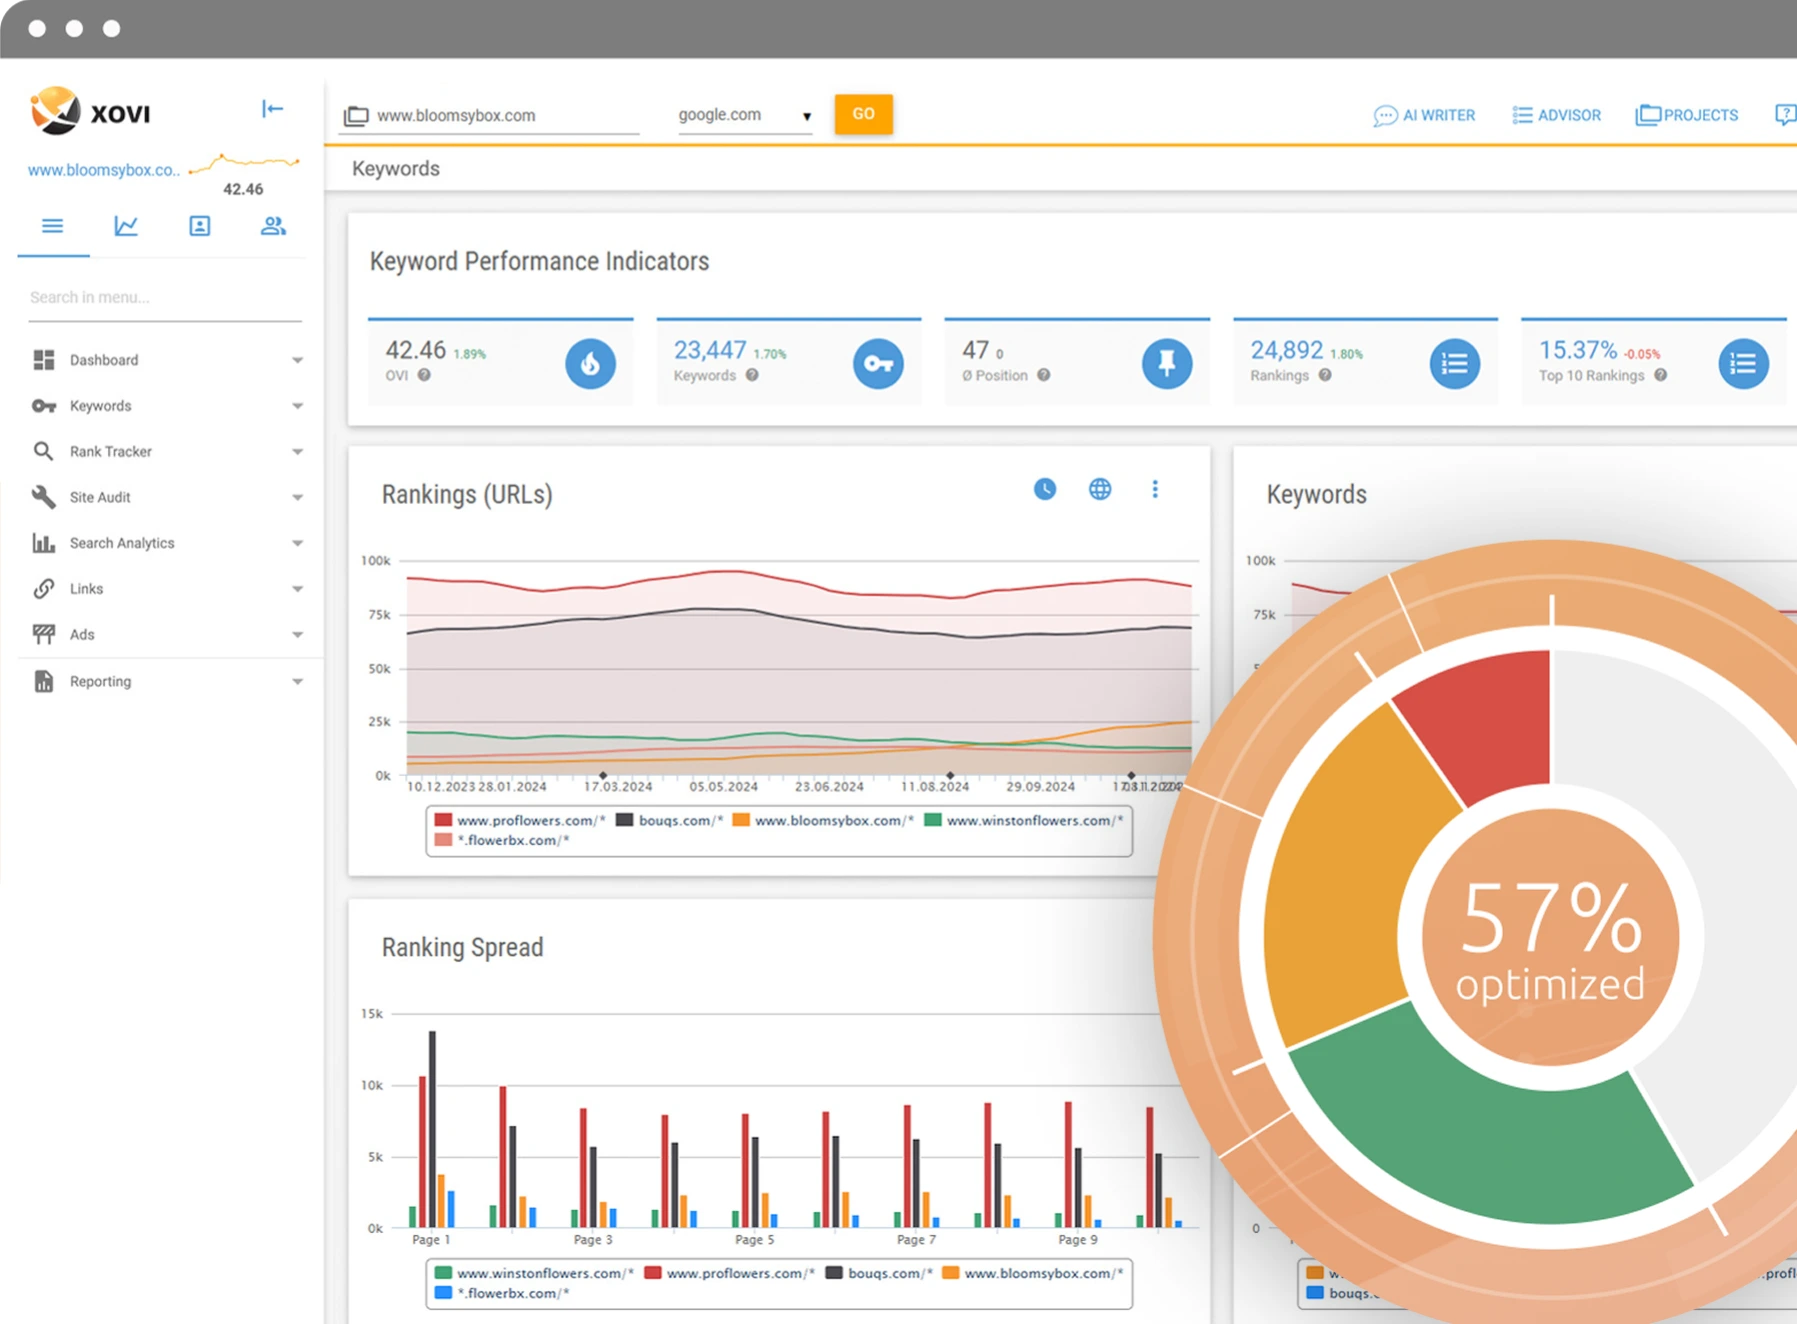
Task: Open the Search Analytics menu item
Action: 122,543
